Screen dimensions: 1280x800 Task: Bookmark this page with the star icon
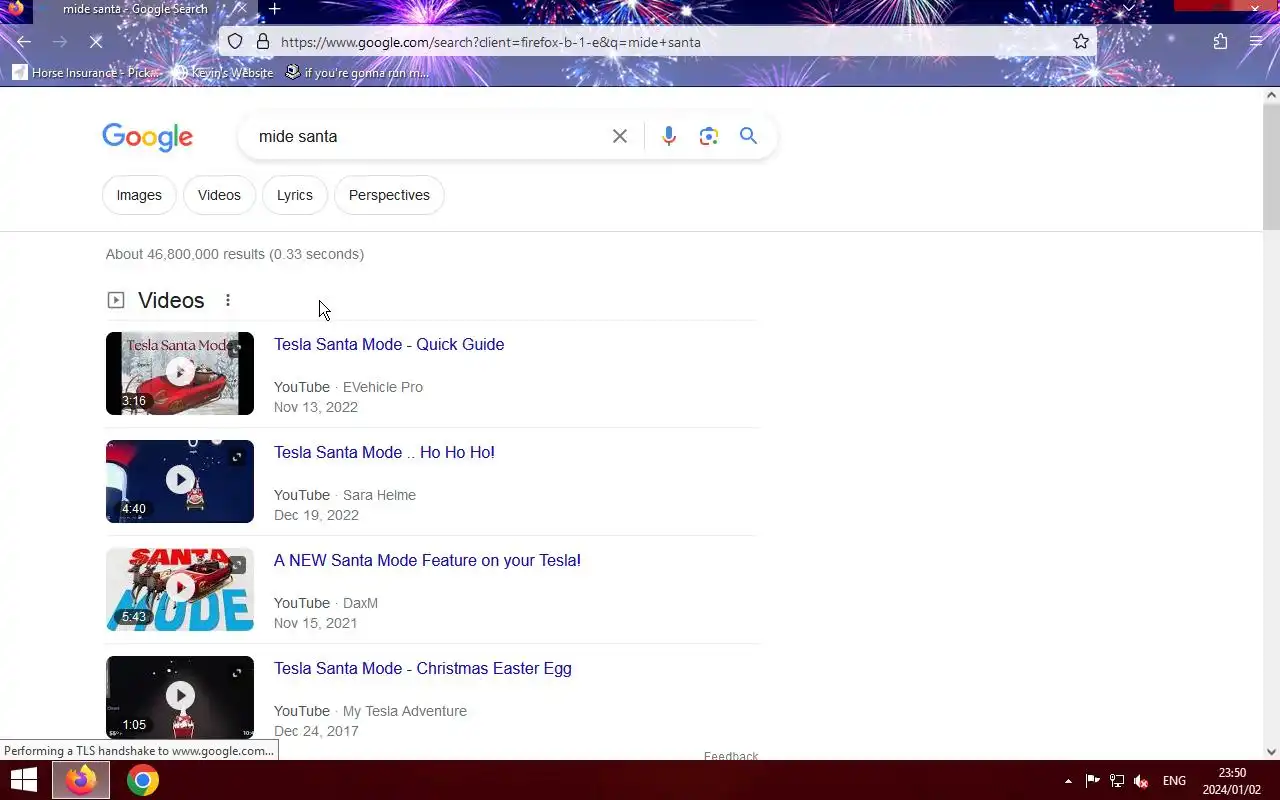coord(1081,42)
